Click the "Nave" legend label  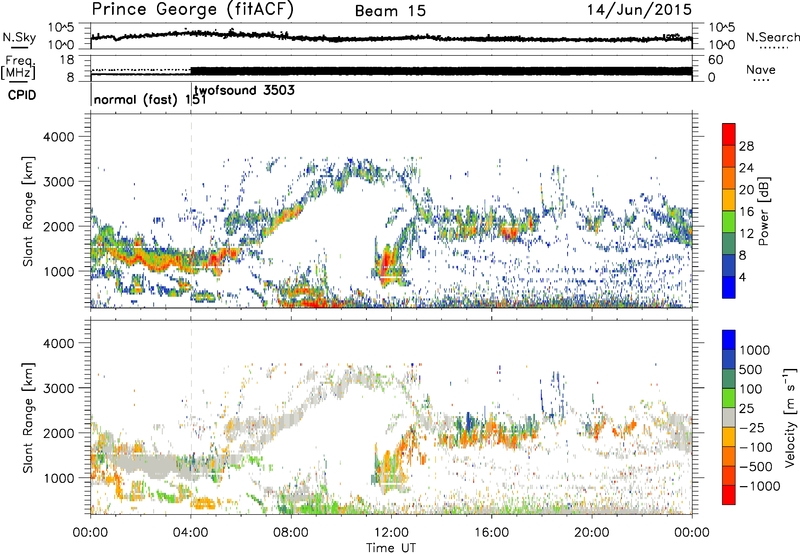760,70
